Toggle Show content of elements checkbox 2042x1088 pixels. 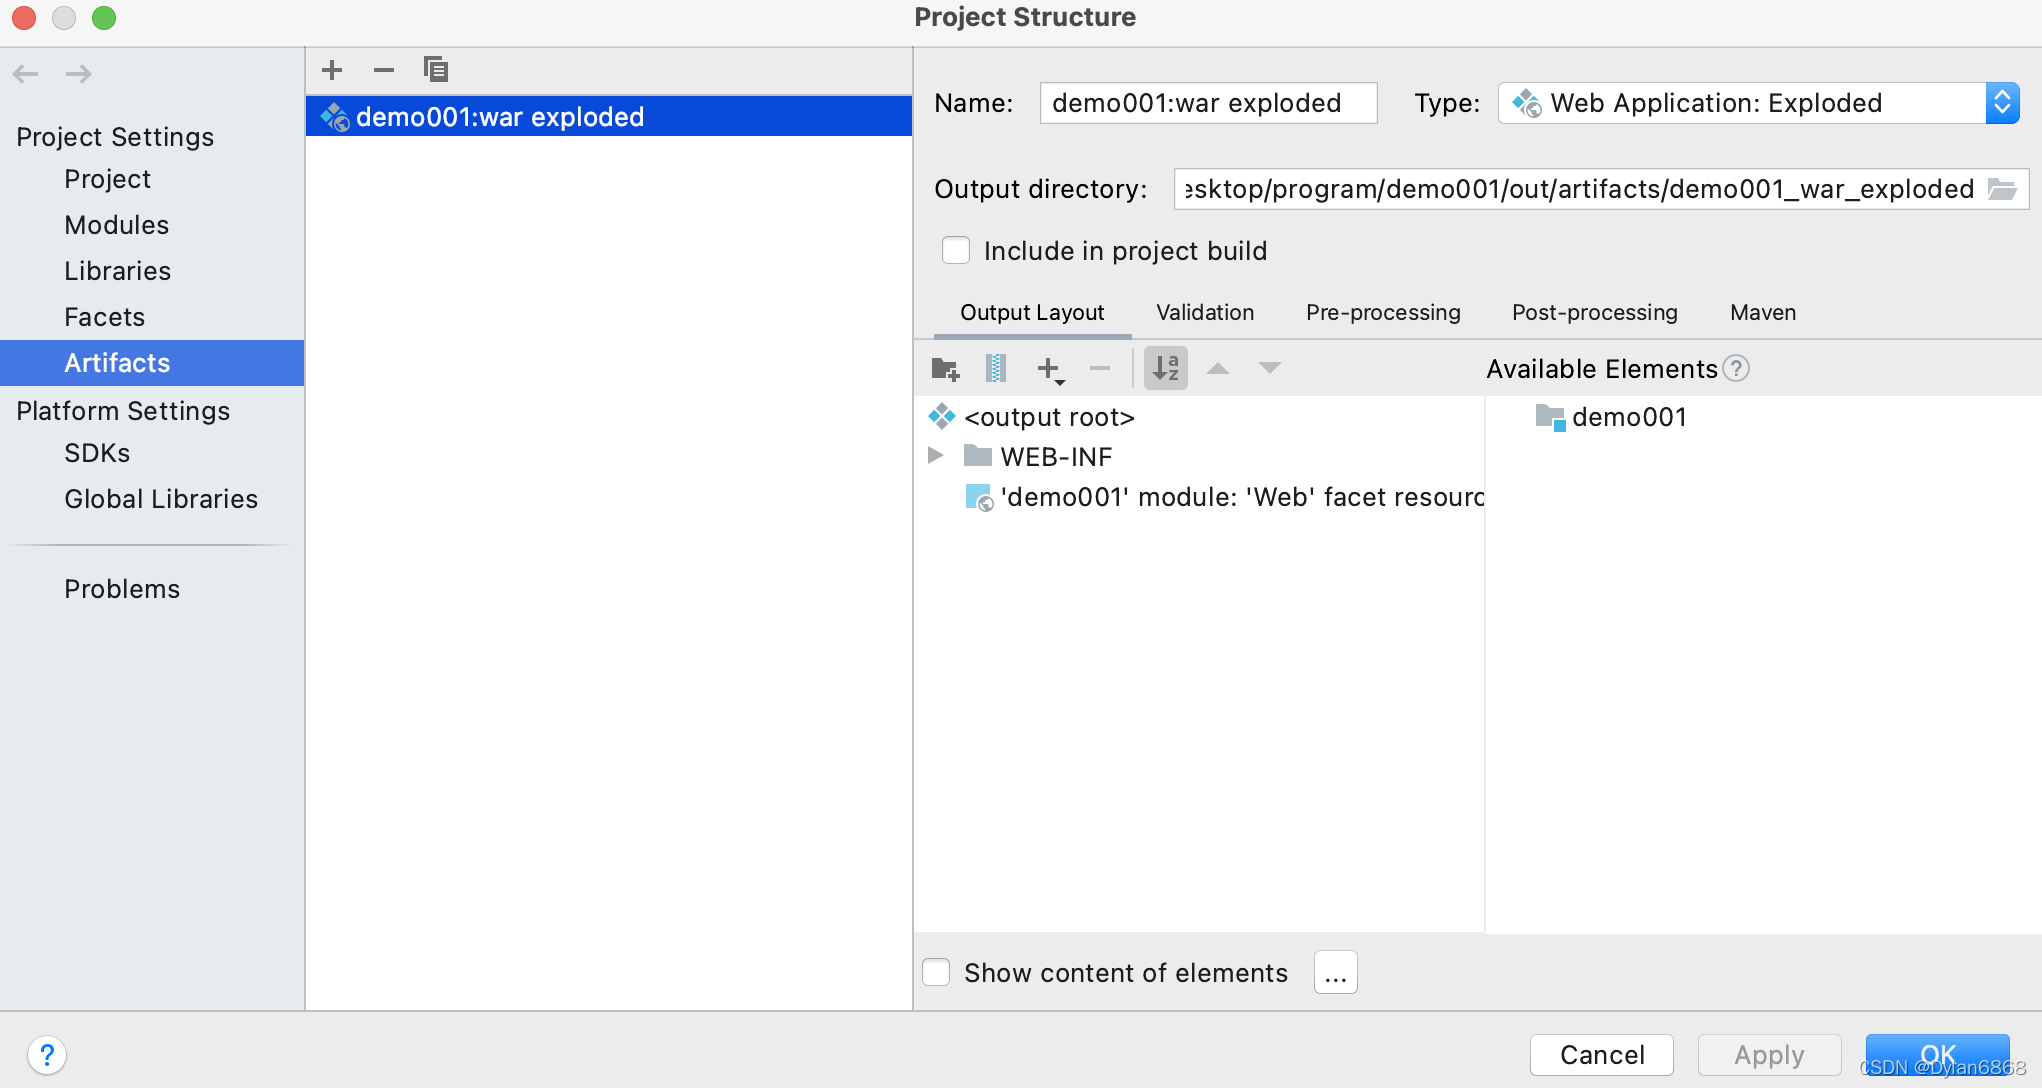[x=936, y=972]
